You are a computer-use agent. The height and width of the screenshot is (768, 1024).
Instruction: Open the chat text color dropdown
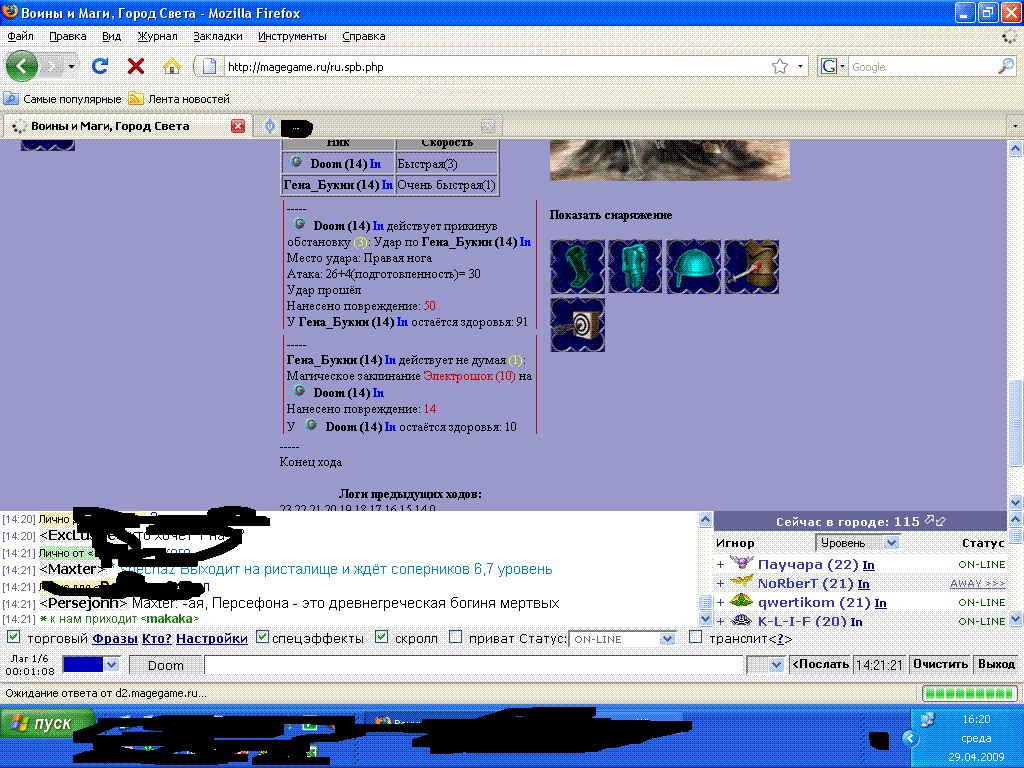[x=112, y=665]
